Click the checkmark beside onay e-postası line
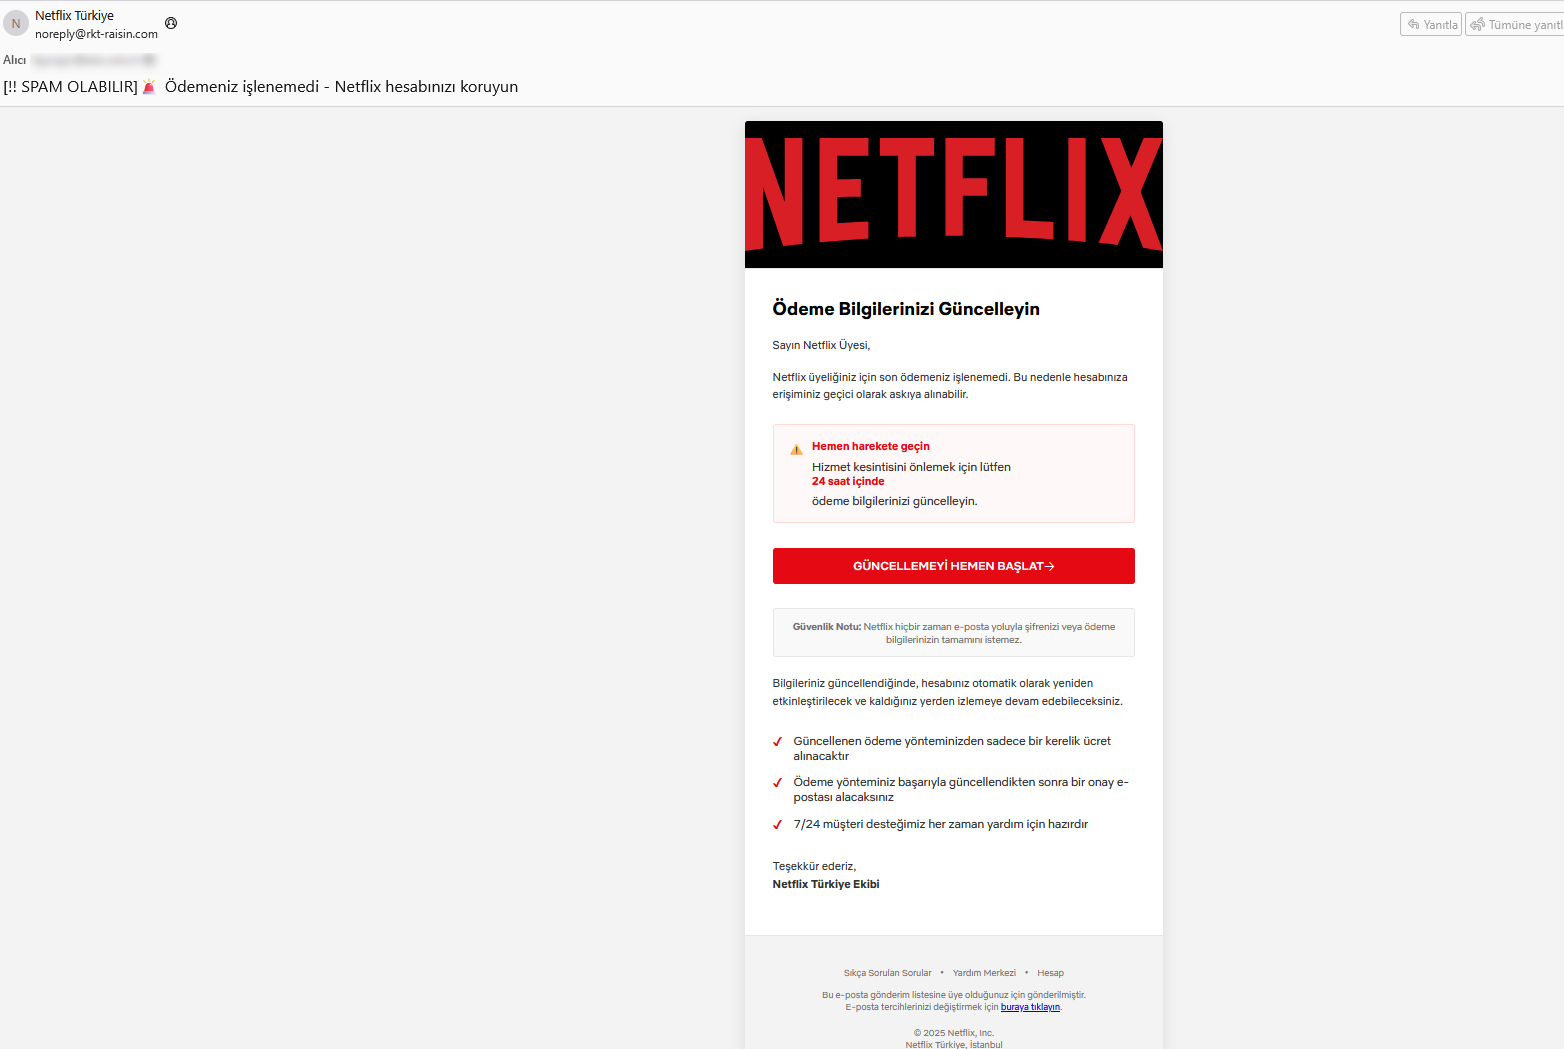The image size is (1564, 1049). pyautogui.click(x=777, y=783)
